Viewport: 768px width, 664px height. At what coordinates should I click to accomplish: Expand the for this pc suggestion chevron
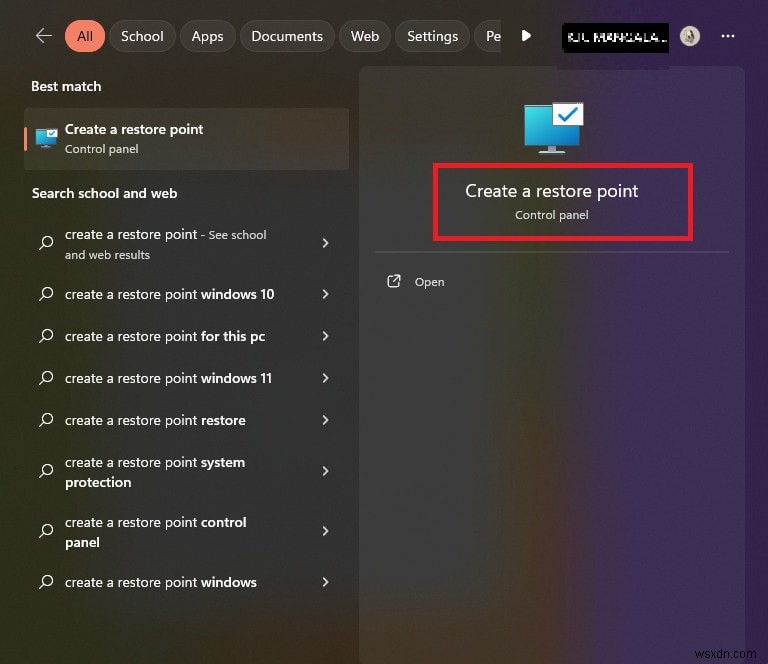tap(325, 336)
